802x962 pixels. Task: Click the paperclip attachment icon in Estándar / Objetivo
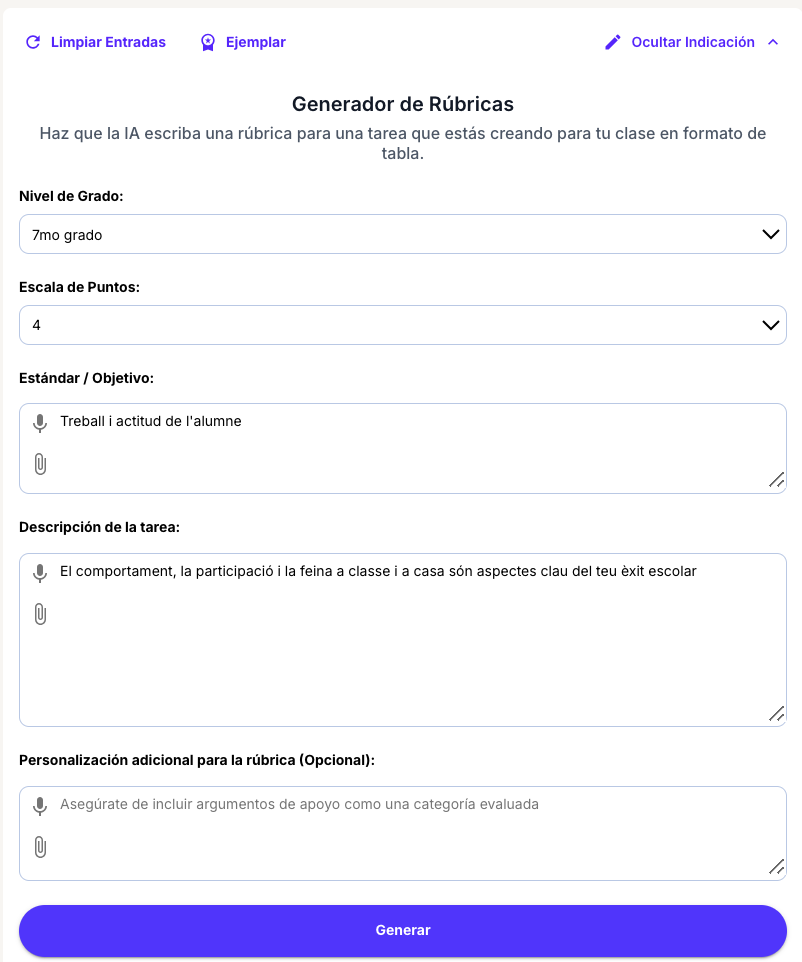40,464
